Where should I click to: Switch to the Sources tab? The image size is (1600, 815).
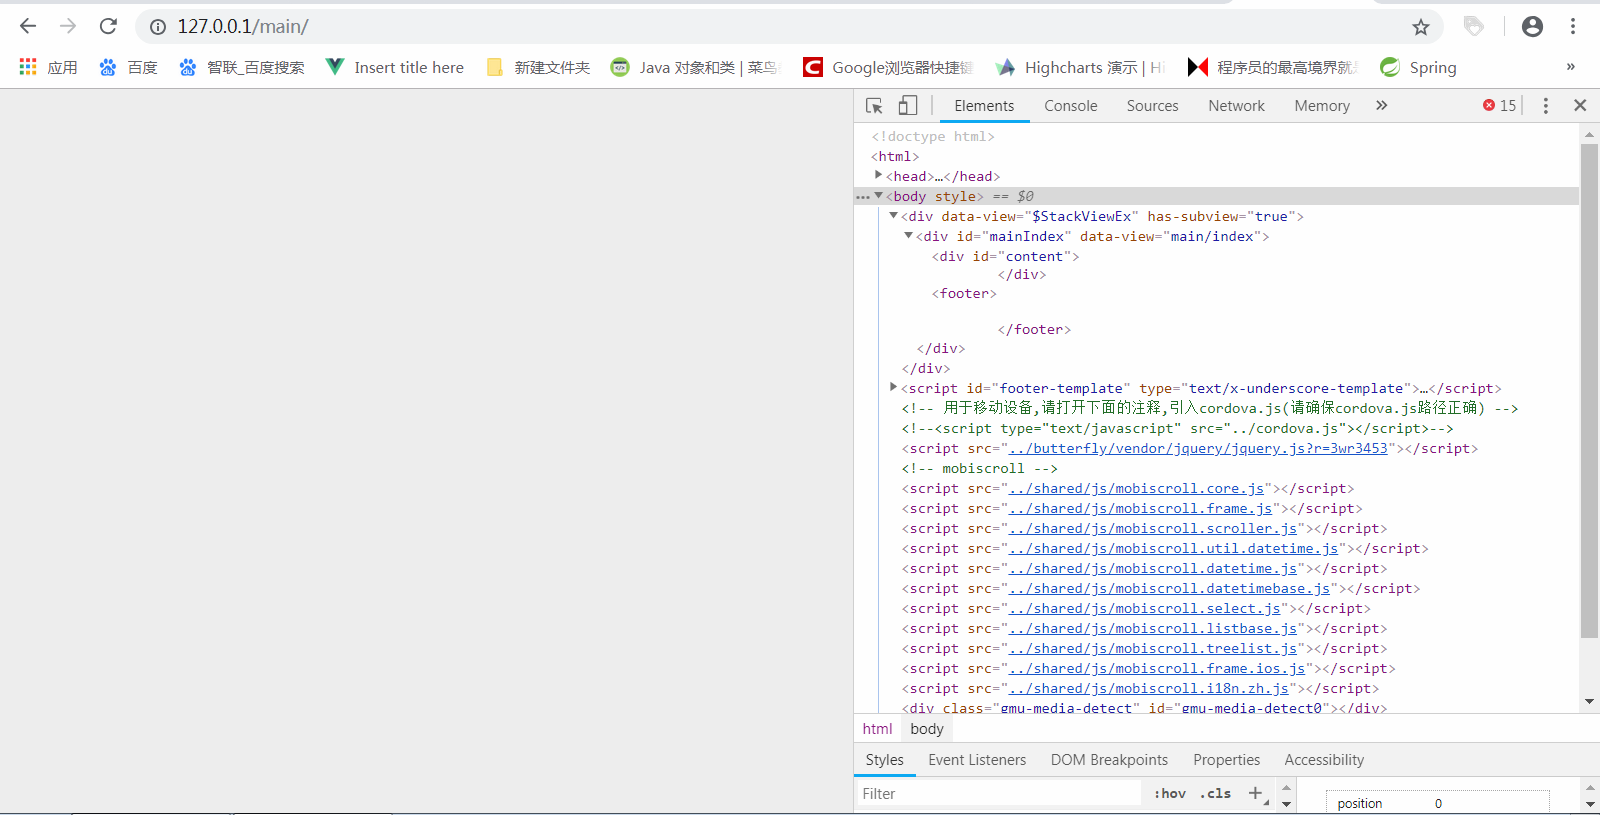[x=1152, y=106]
